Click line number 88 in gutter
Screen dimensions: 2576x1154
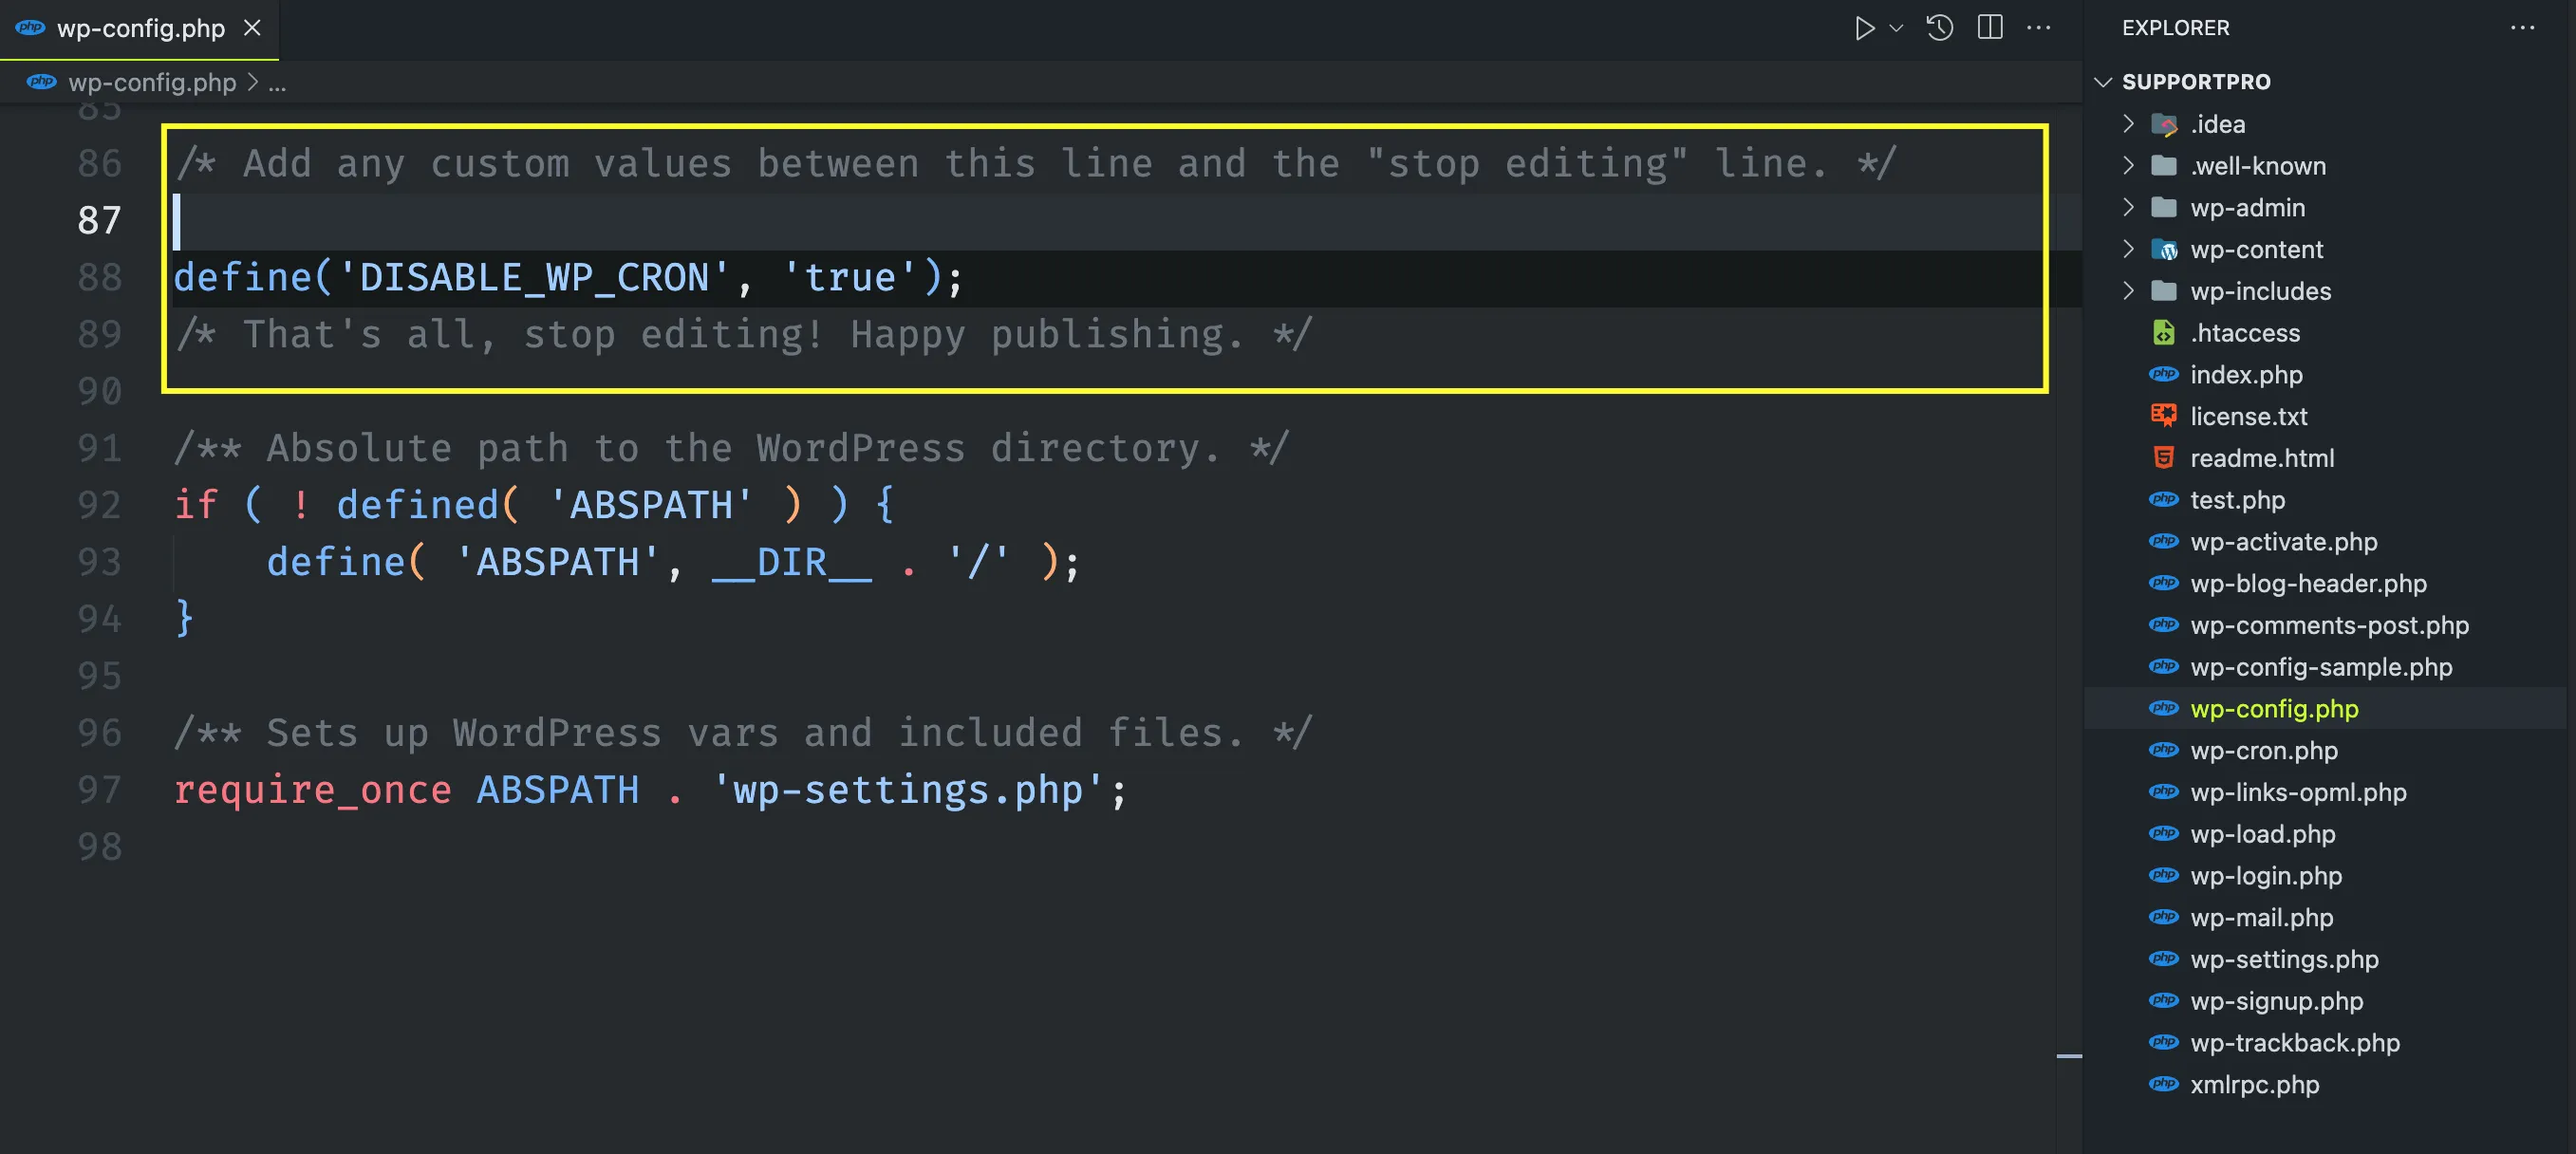(x=100, y=277)
